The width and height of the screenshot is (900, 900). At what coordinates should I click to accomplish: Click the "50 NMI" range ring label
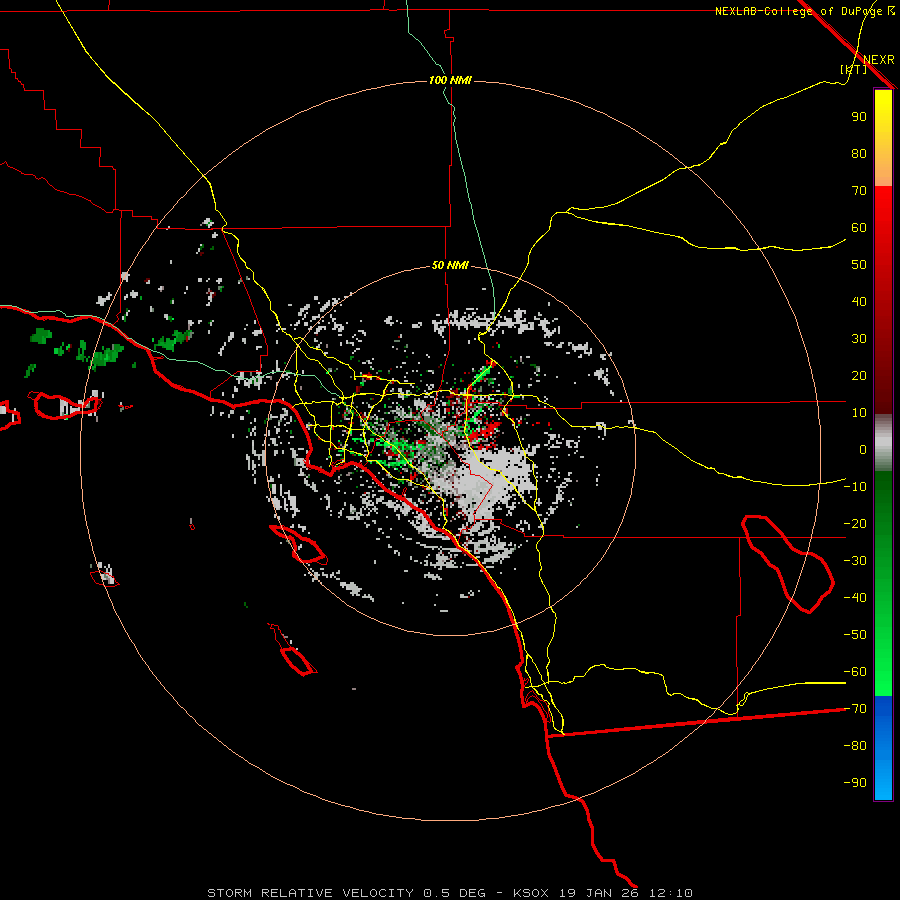450,265
